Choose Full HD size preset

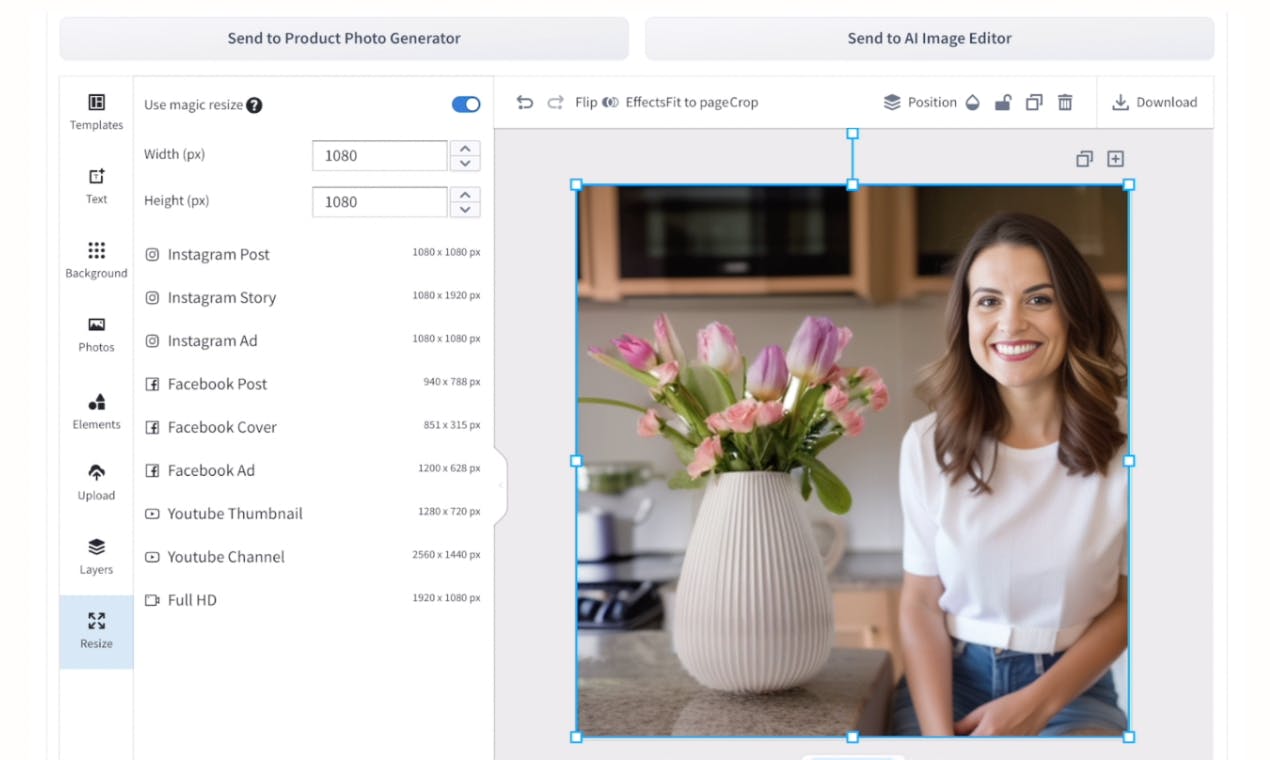tap(313, 599)
